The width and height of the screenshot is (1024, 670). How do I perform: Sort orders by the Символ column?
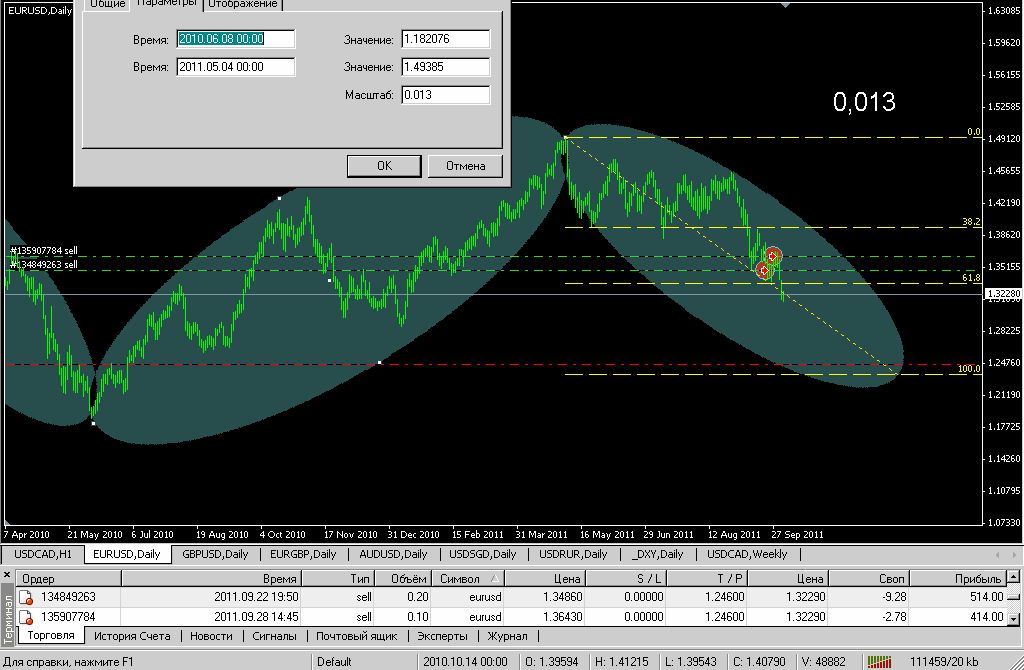(x=470, y=578)
